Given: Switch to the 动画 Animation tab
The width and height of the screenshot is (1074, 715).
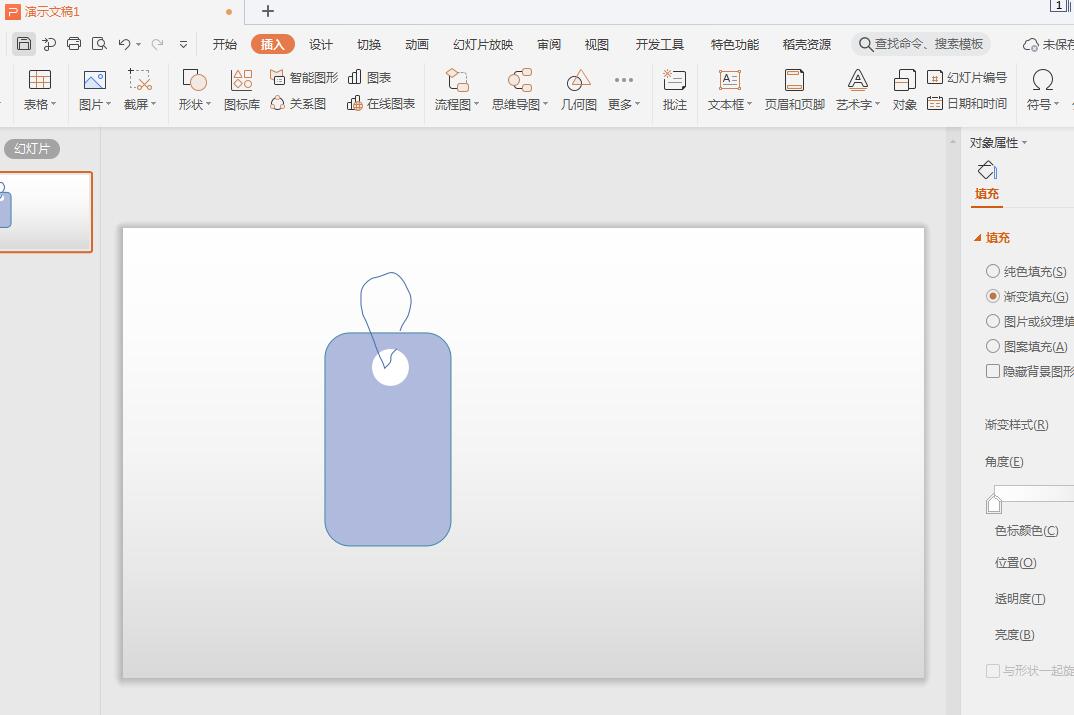Looking at the screenshot, I should [416, 45].
